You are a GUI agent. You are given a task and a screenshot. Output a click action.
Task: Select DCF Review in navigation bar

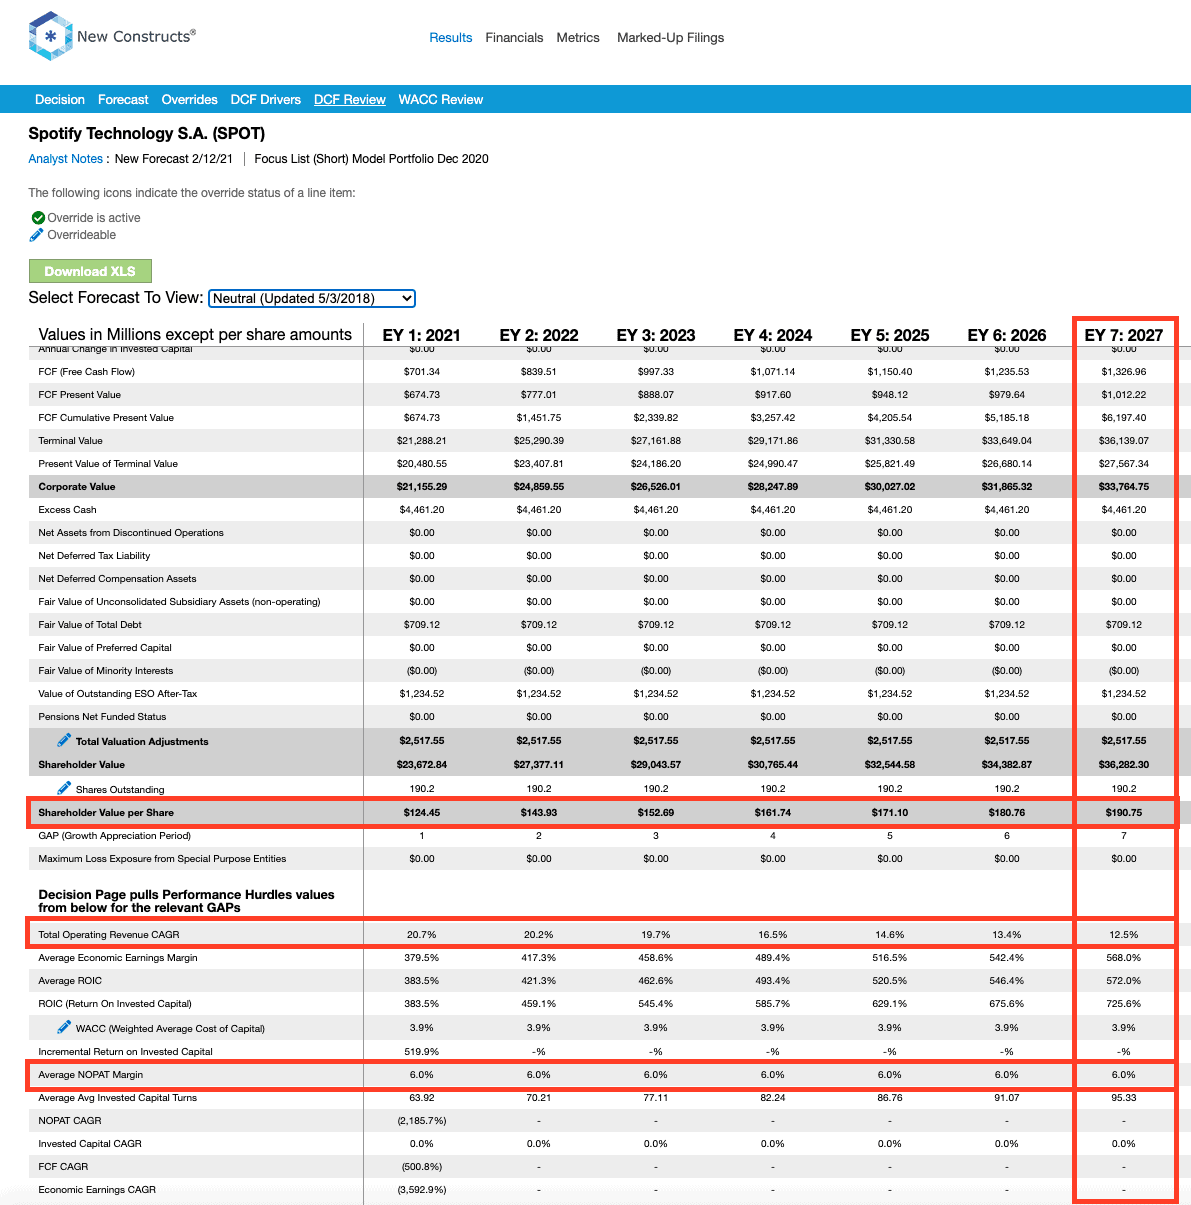[x=350, y=100]
